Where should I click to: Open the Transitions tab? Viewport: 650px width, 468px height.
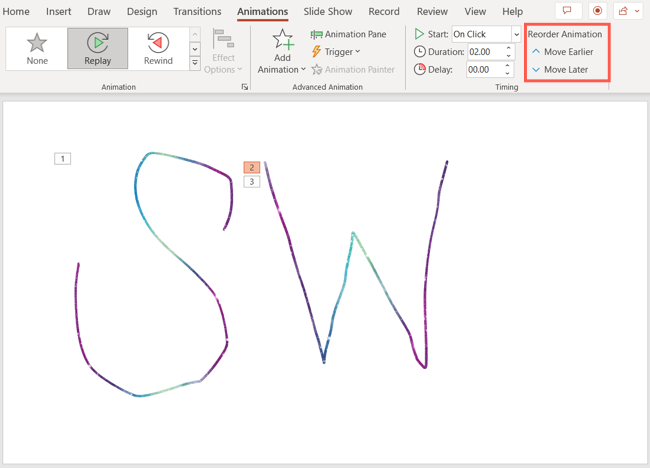[x=197, y=12]
